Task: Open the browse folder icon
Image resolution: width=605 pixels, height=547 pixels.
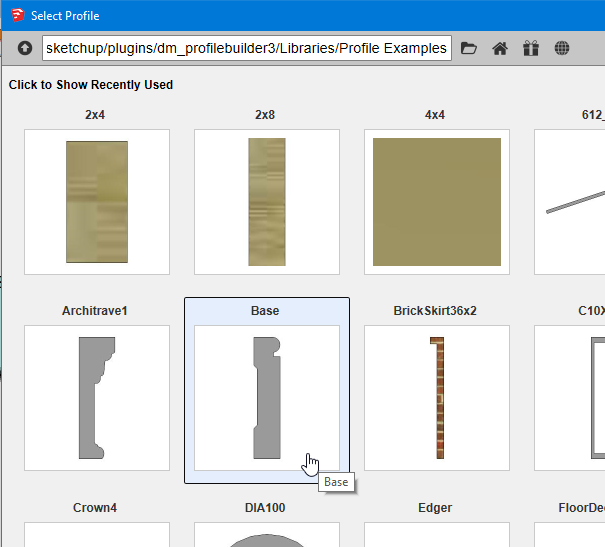Action: tap(469, 48)
